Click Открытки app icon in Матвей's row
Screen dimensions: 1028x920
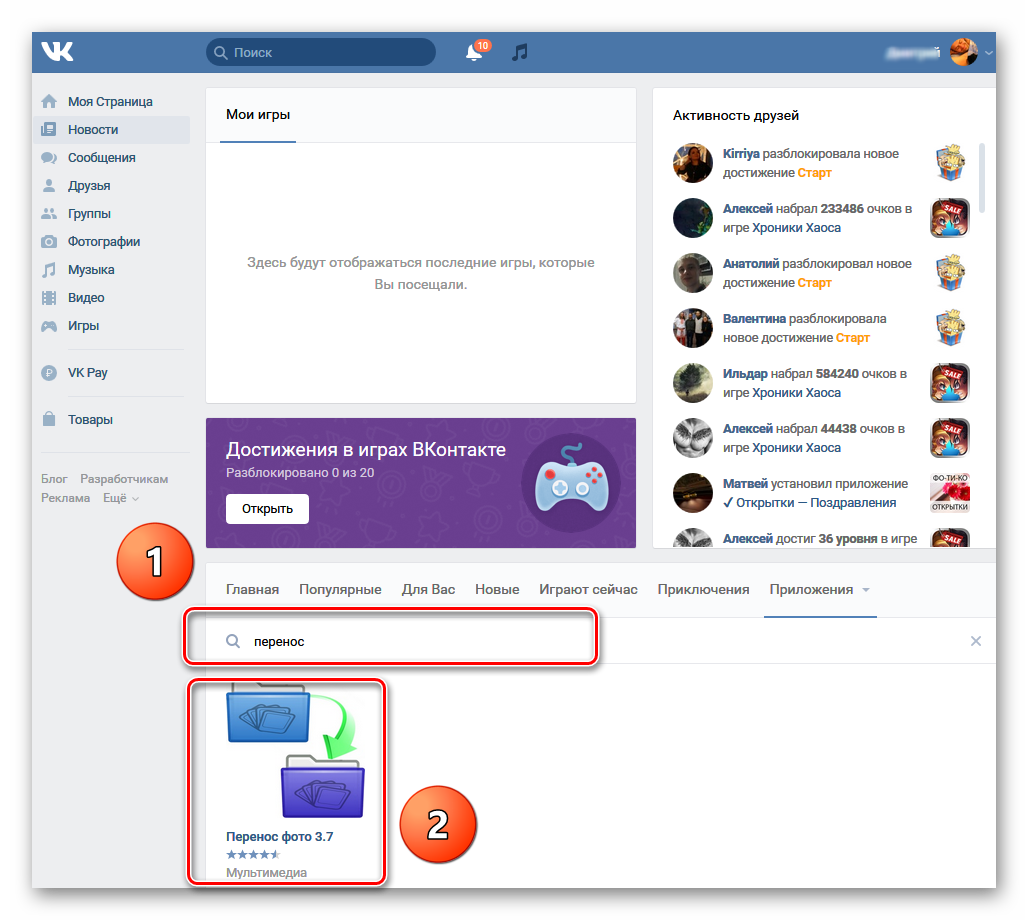pos(949,492)
